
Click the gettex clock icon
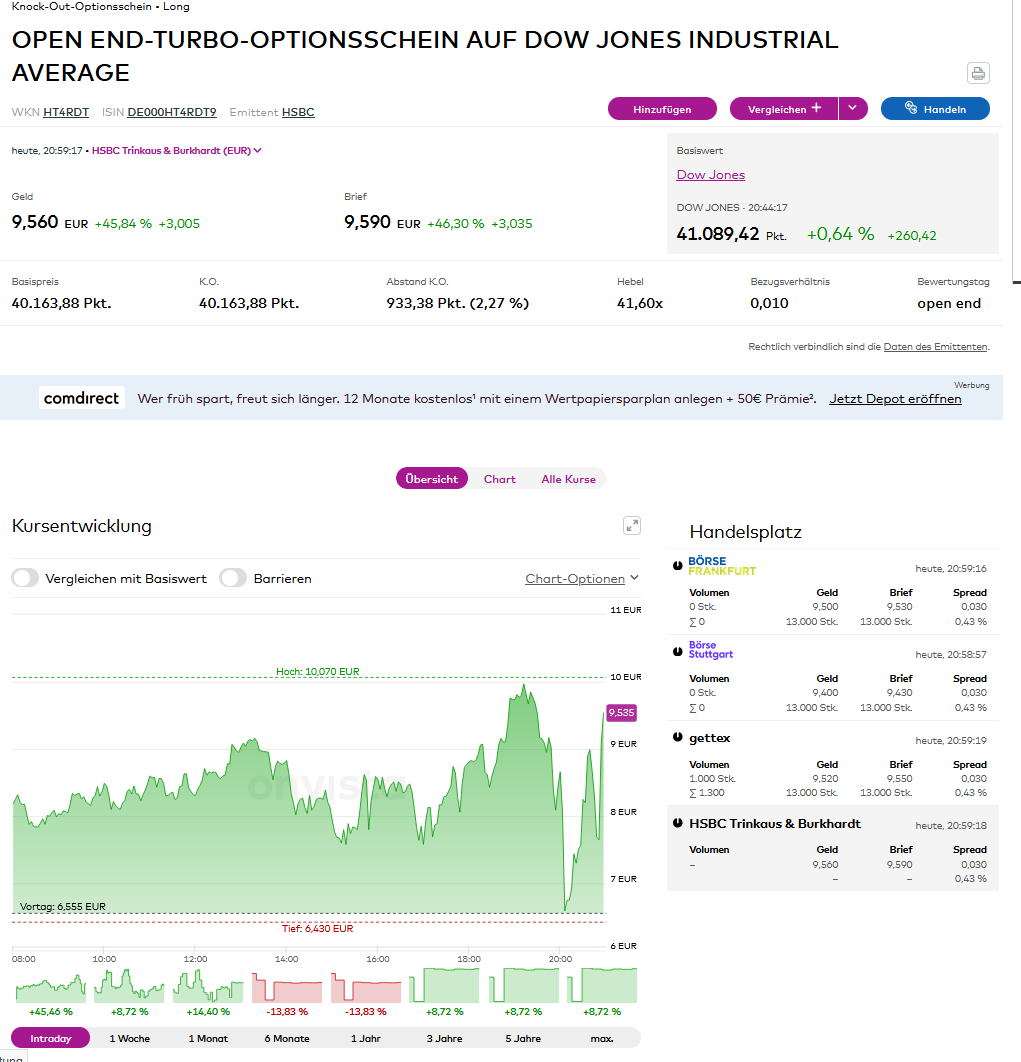pos(677,737)
